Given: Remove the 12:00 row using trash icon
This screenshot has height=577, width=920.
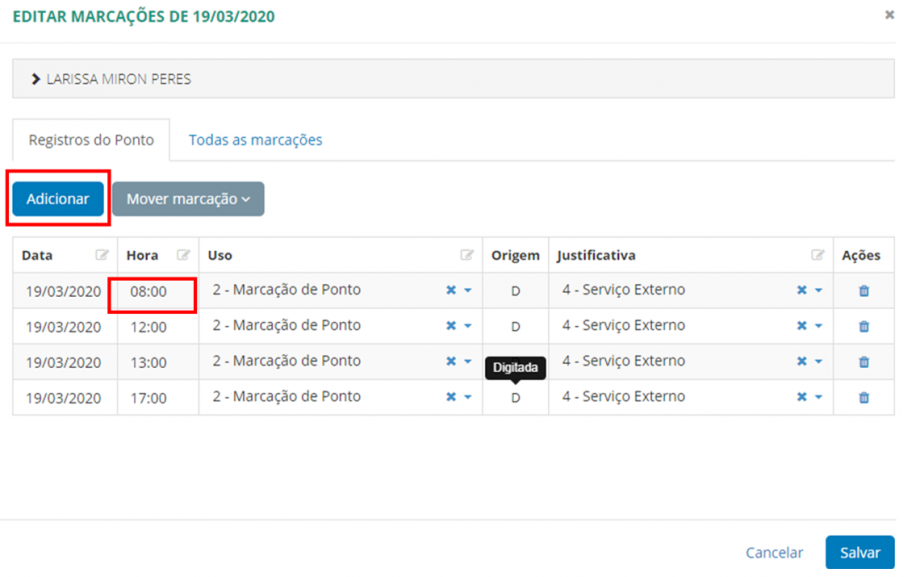Looking at the screenshot, I should click(x=864, y=326).
